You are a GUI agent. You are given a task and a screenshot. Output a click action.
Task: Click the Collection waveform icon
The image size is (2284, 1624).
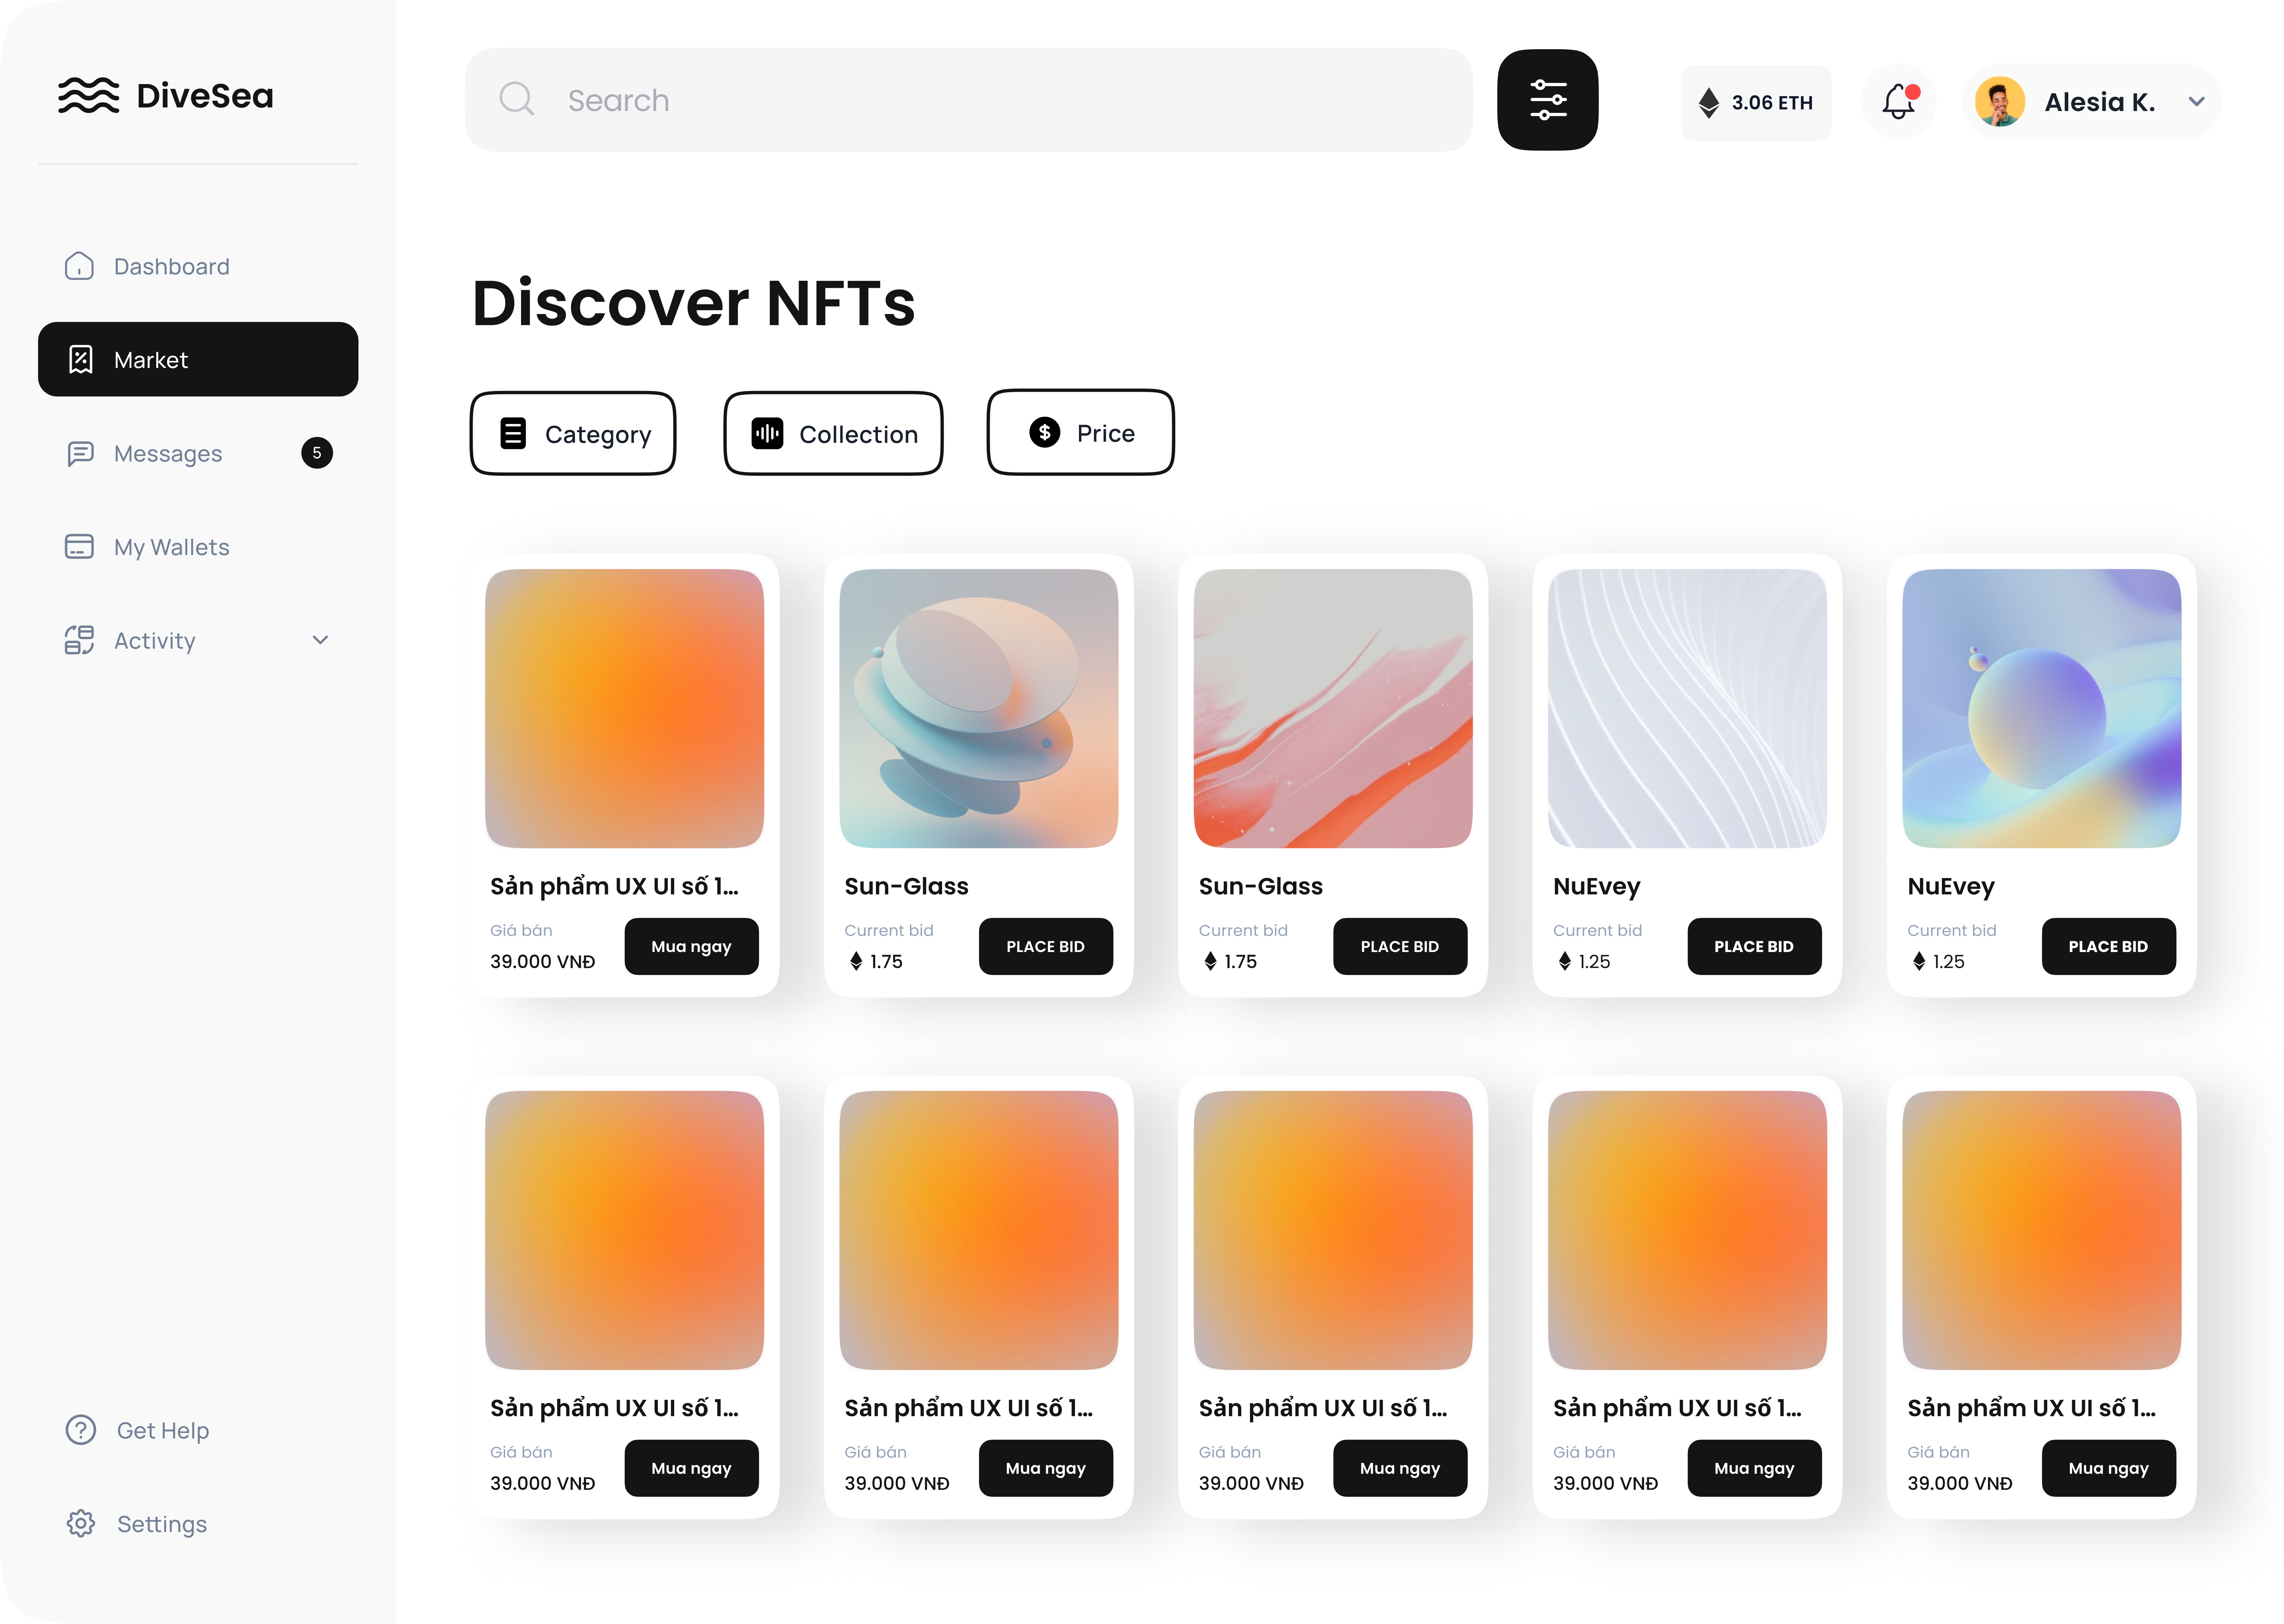click(x=767, y=433)
